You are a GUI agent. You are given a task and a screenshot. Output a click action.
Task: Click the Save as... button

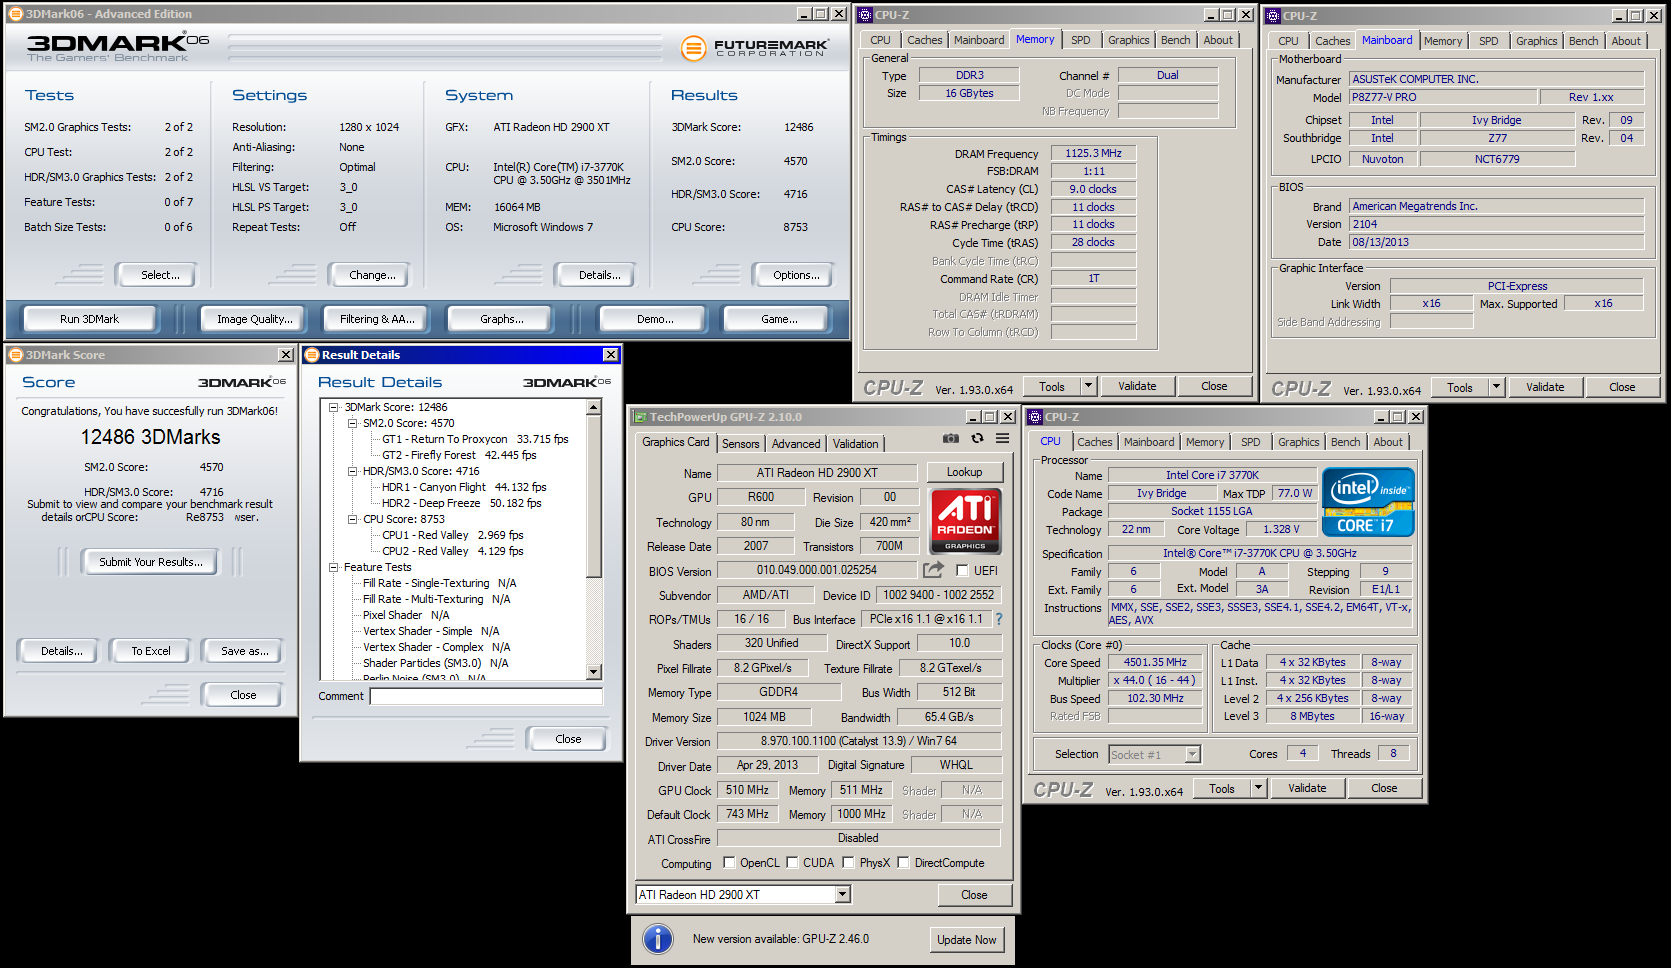click(245, 651)
